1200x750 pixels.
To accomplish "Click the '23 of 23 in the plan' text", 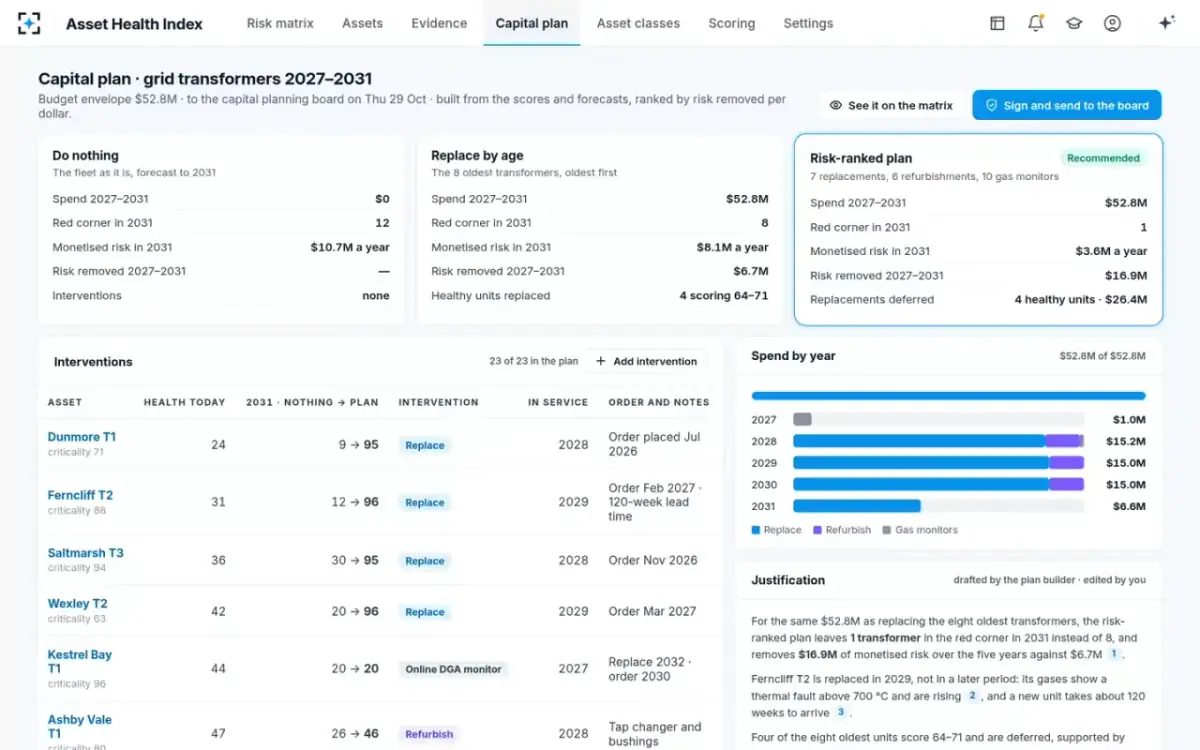I will pos(534,361).
